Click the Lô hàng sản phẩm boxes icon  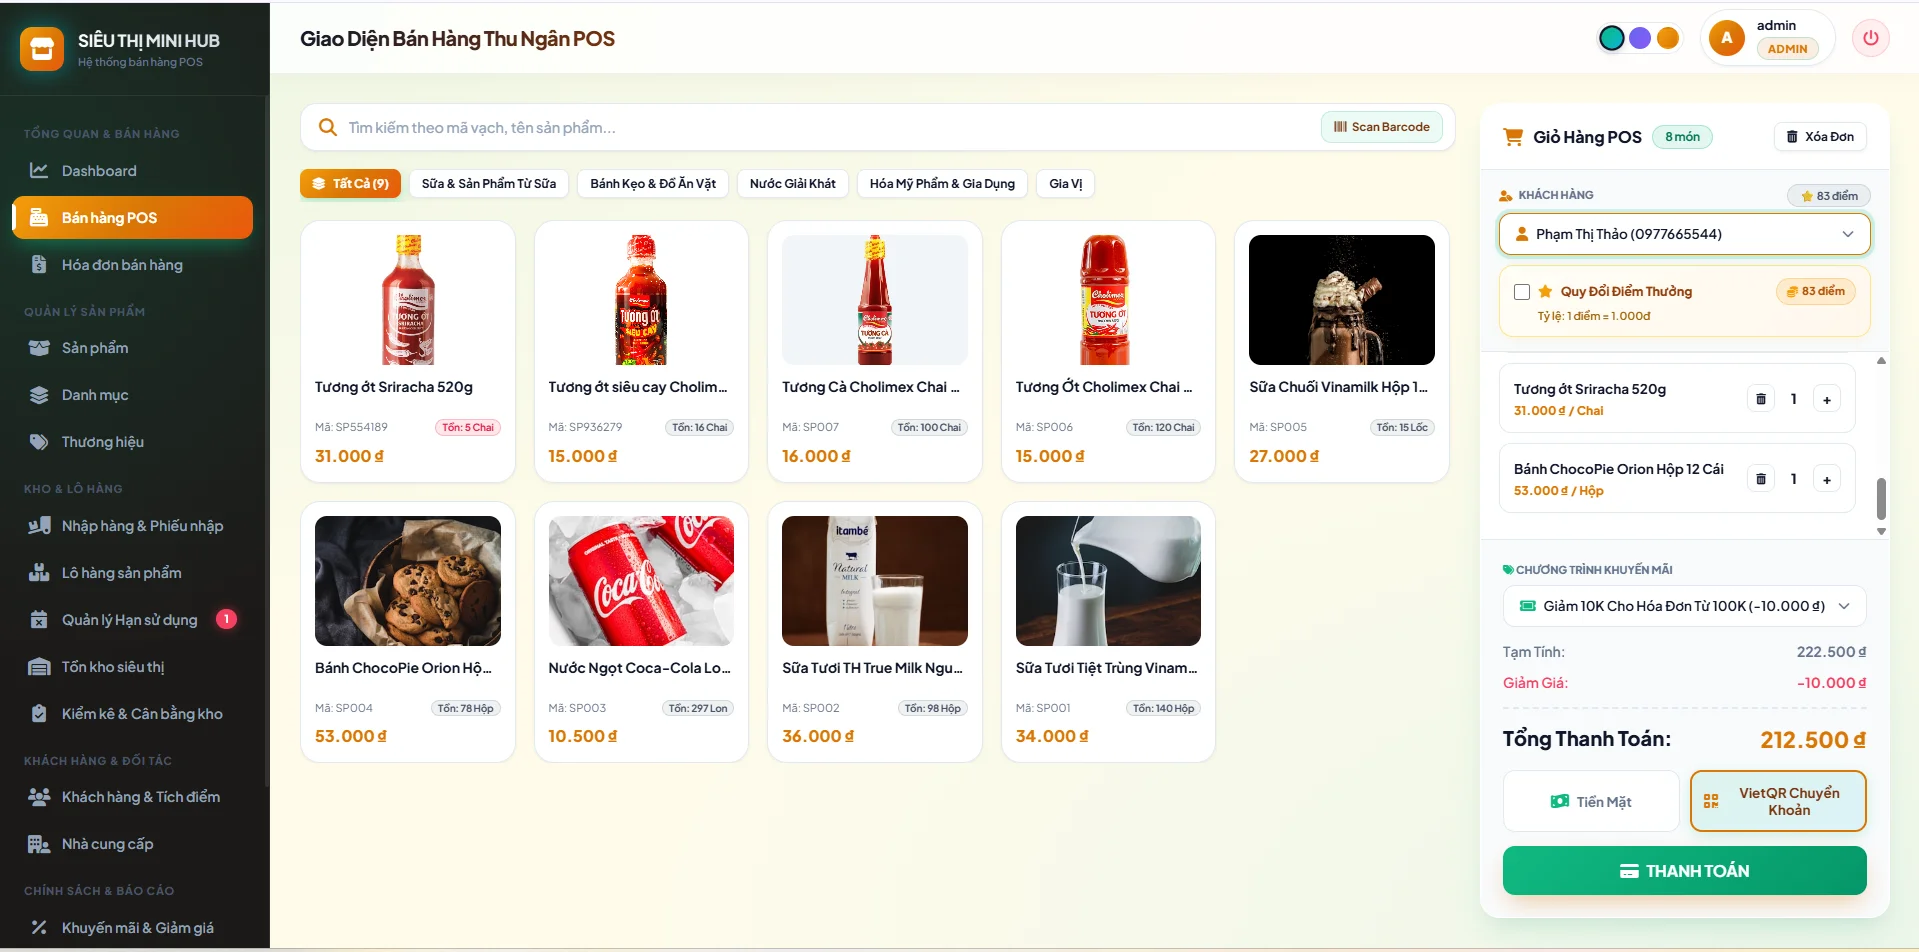(x=39, y=573)
